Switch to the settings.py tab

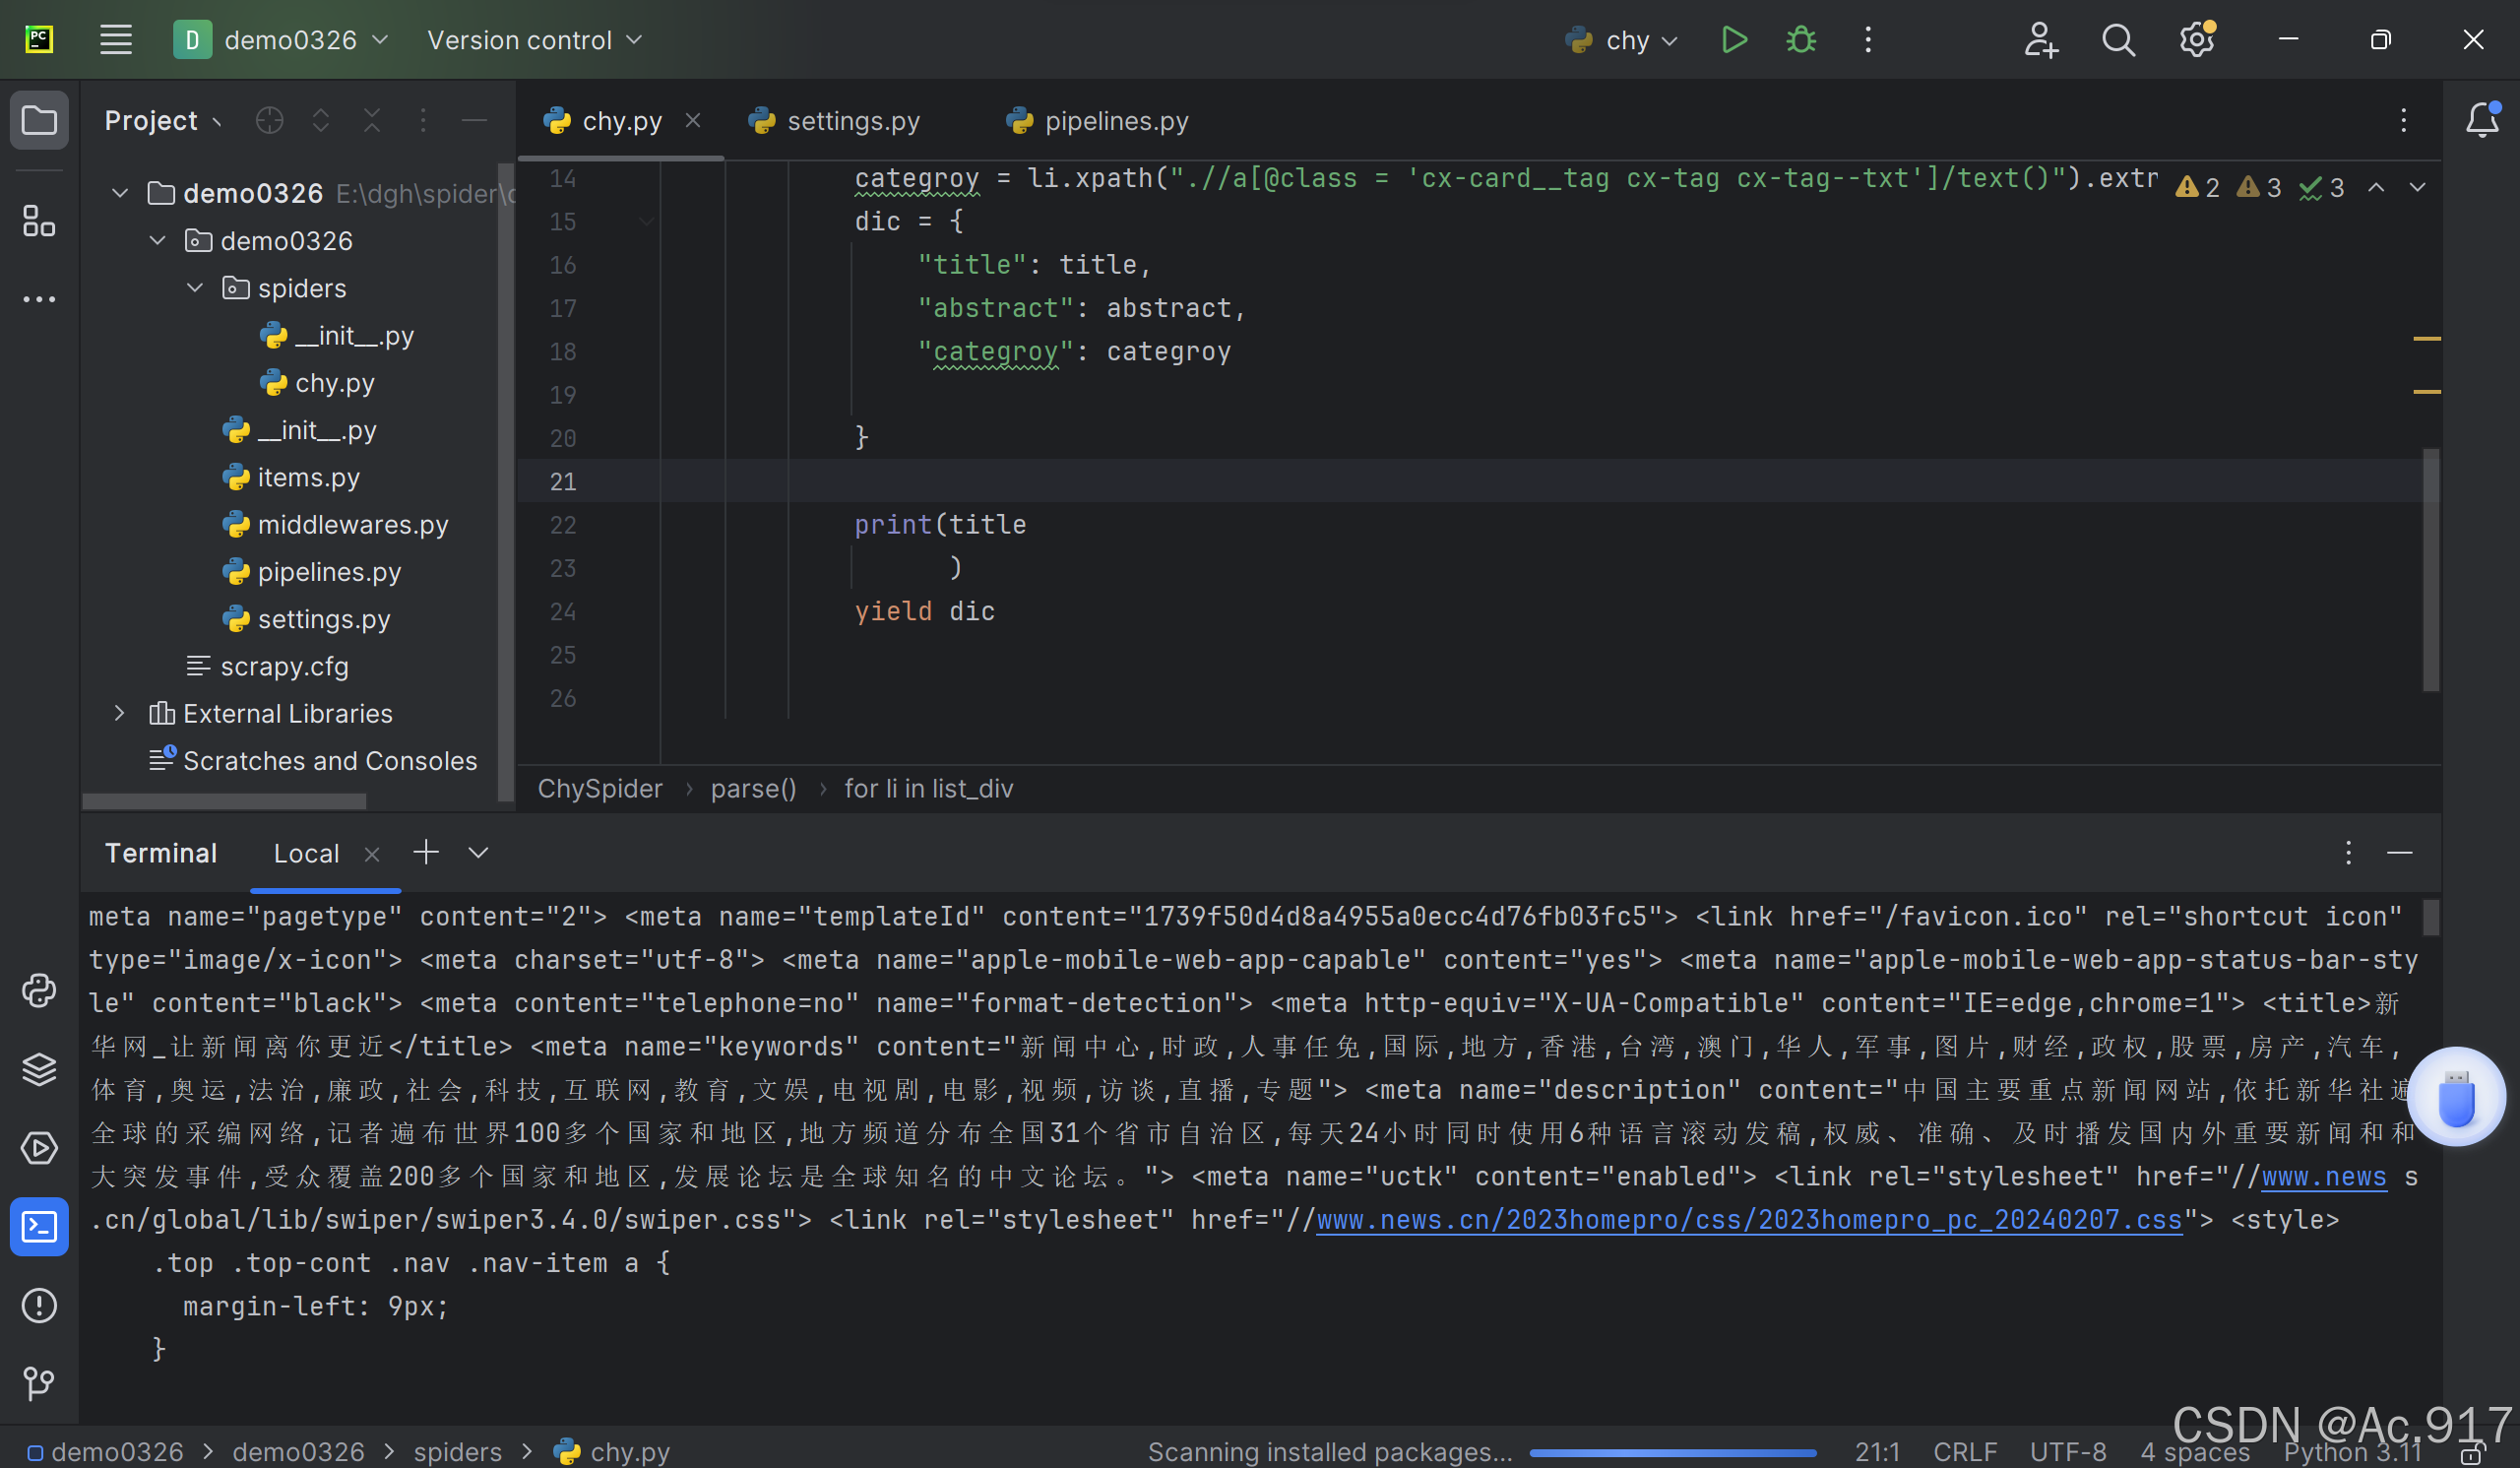[x=852, y=121]
